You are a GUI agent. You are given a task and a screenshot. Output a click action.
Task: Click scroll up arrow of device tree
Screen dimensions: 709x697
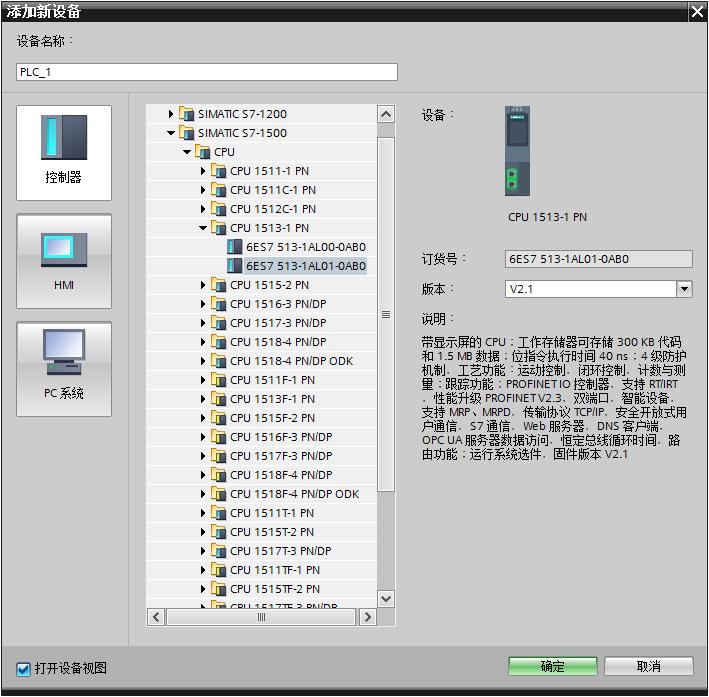tap(386, 114)
